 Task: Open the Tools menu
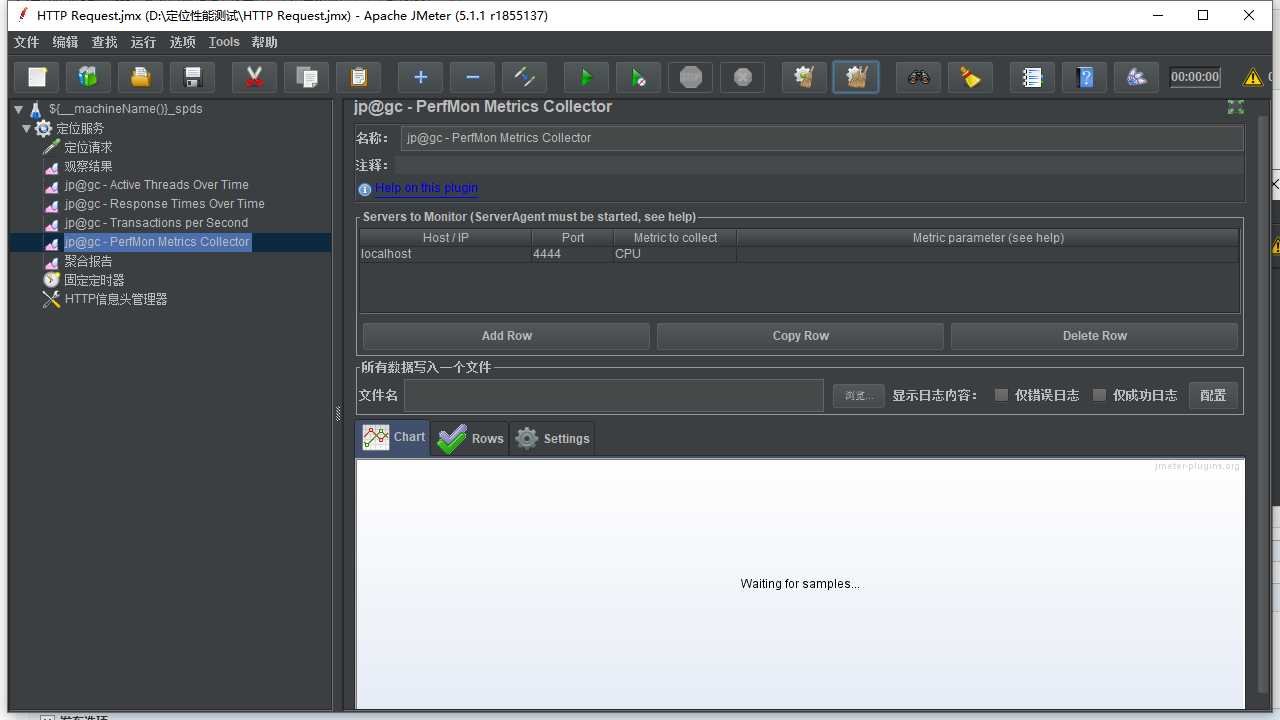[224, 42]
